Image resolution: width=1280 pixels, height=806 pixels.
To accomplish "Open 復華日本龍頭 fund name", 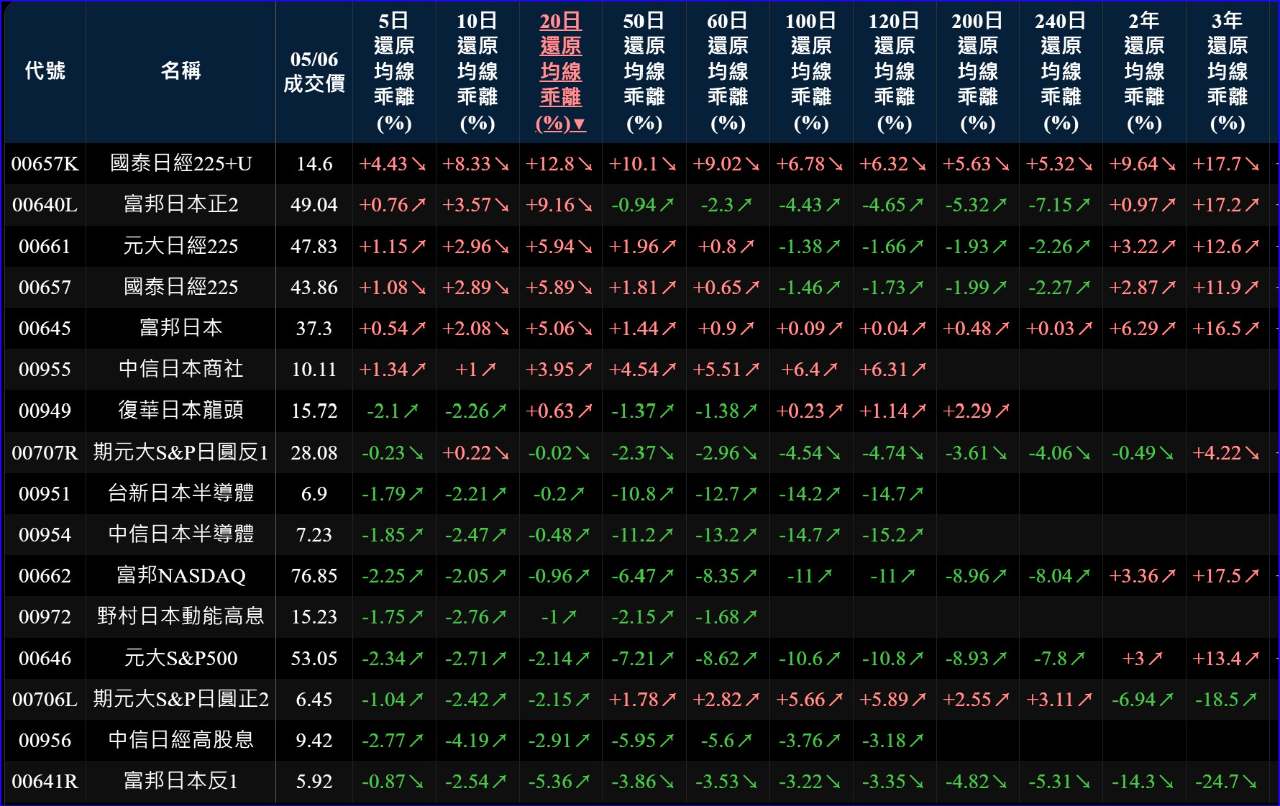I will (x=180, y=411).
